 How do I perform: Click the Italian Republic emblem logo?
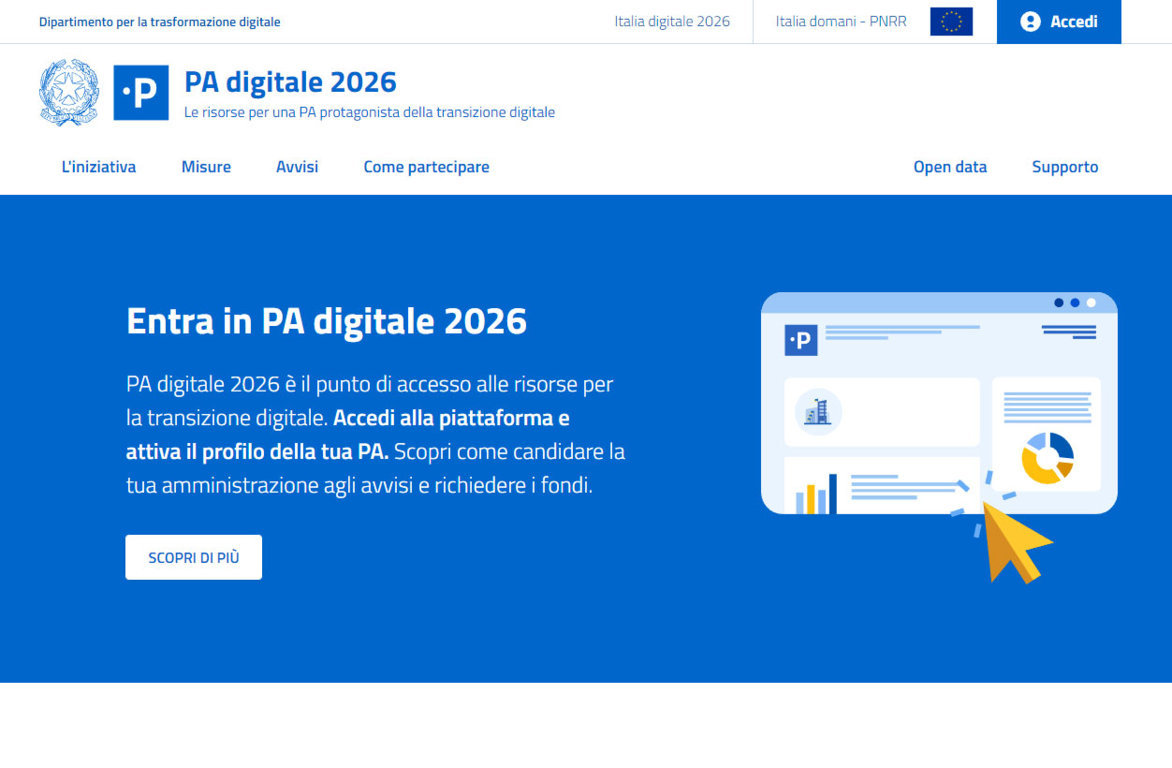point(69,92)
